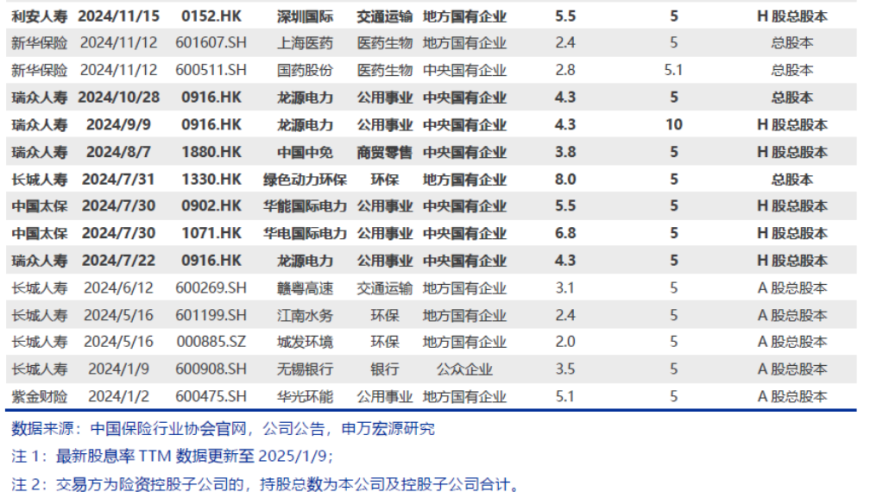Viewport: 870px width, 492px height.
Task: Click the company name 华光环能
Action: tap(305, 397)
